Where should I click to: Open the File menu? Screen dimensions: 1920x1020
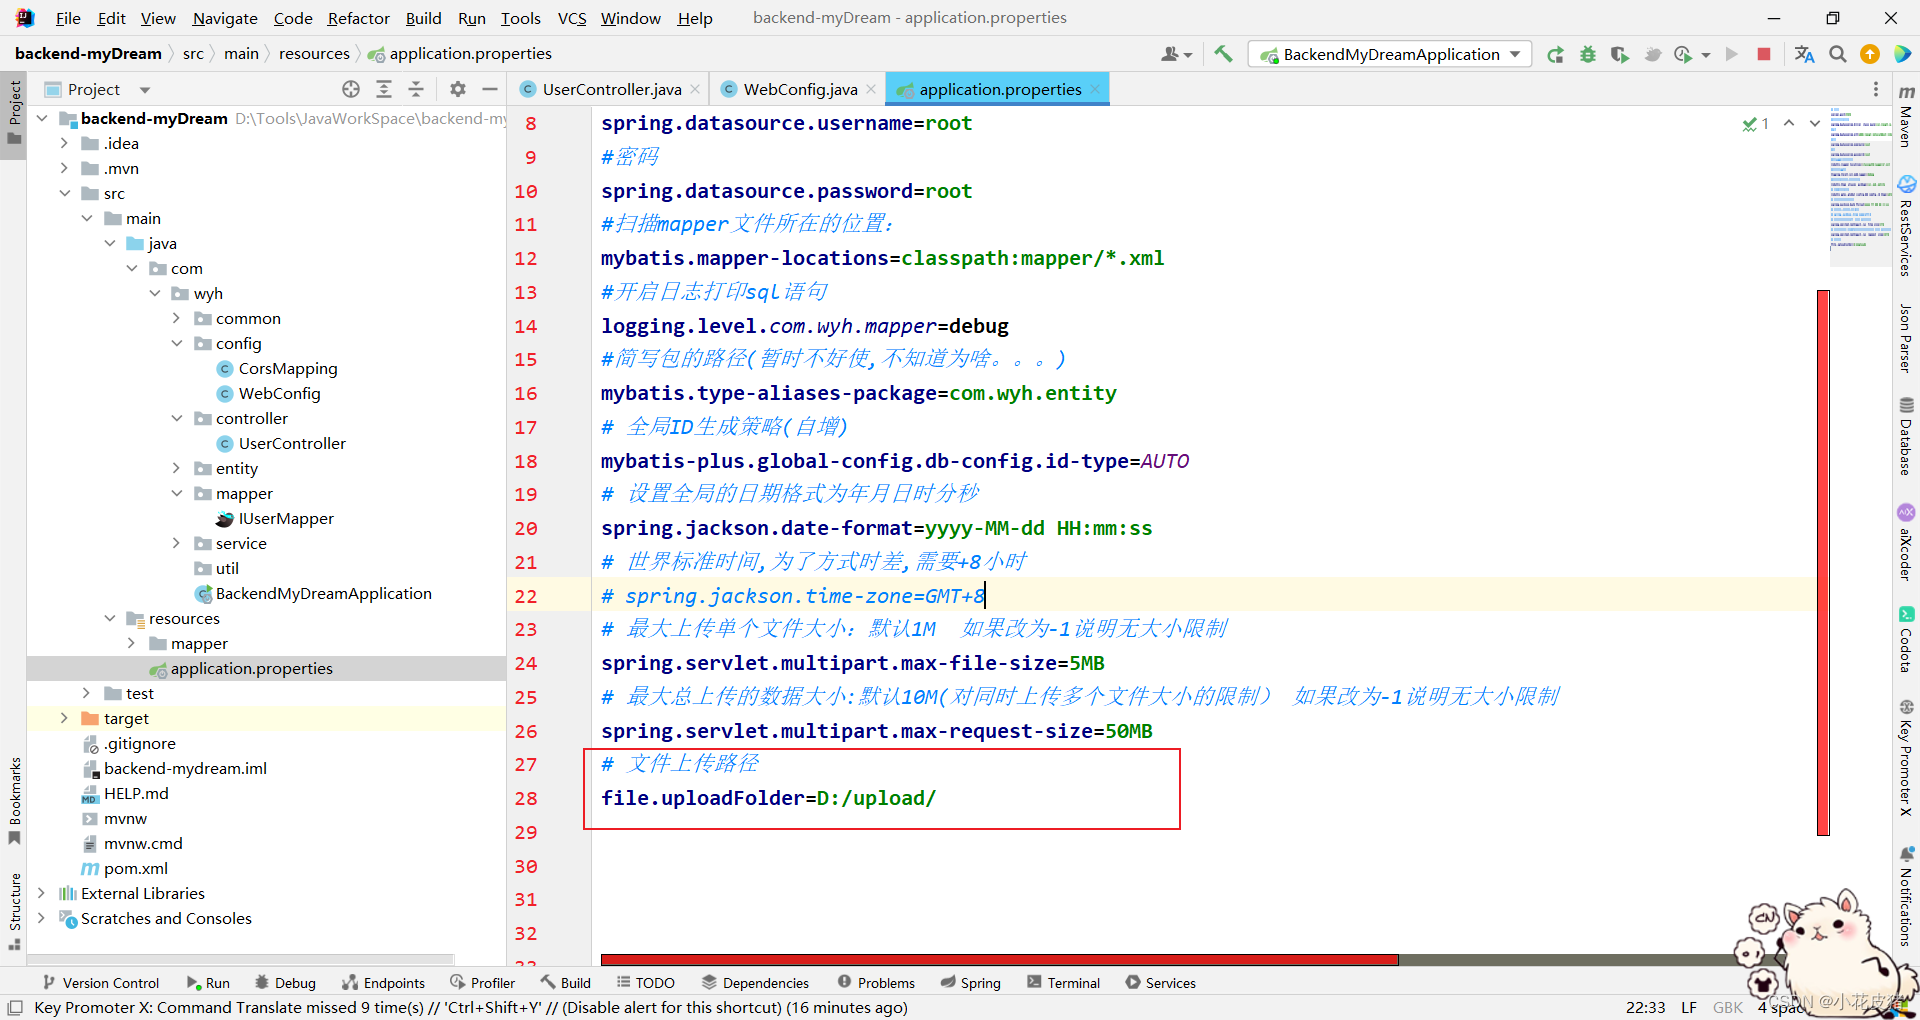click(68, 18)
